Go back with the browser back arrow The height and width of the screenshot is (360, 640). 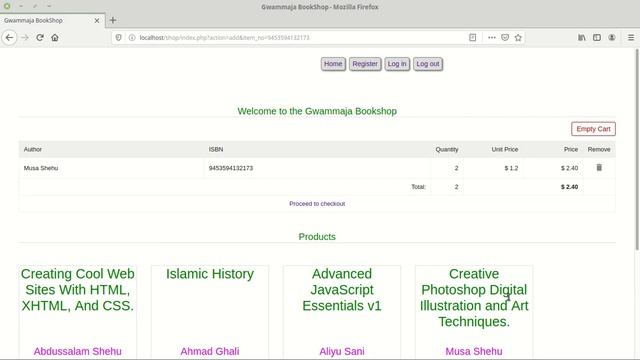pos(9,38)
